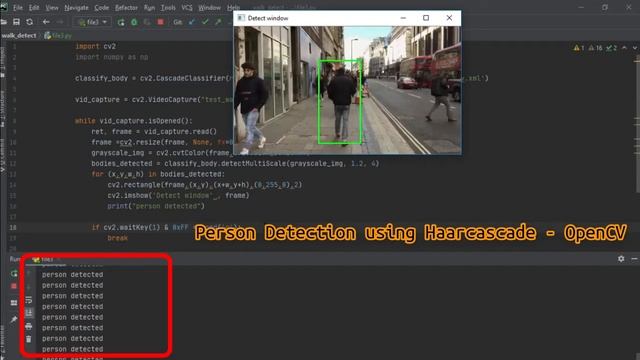The width and height of the screenshot is (640, 360).
Task: Click walk_detect in the breadcrumb bar
Action: coord(19,36)
